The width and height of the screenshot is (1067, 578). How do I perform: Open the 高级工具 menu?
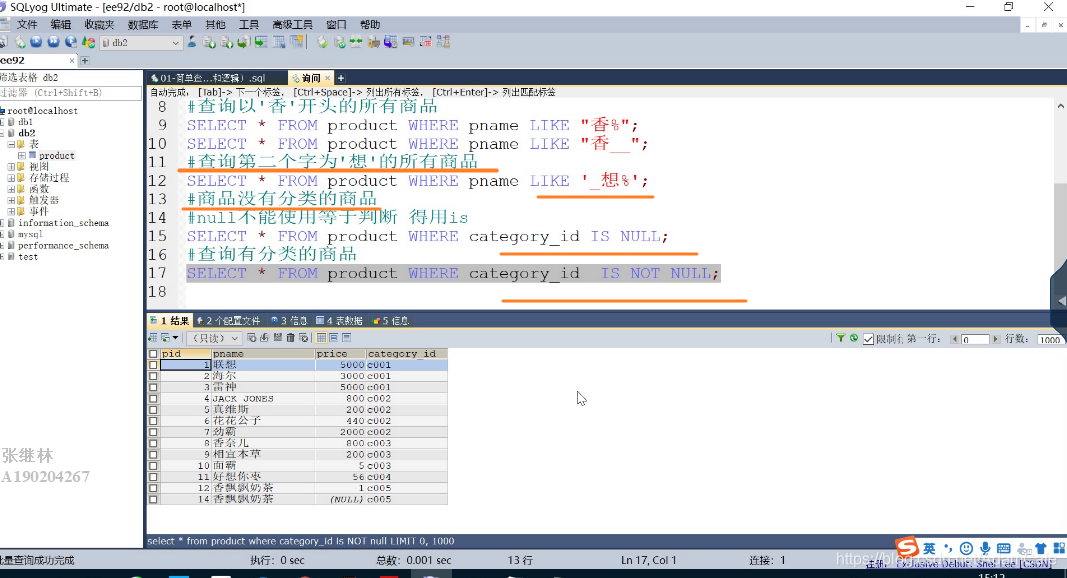click(x=292, y=25)
